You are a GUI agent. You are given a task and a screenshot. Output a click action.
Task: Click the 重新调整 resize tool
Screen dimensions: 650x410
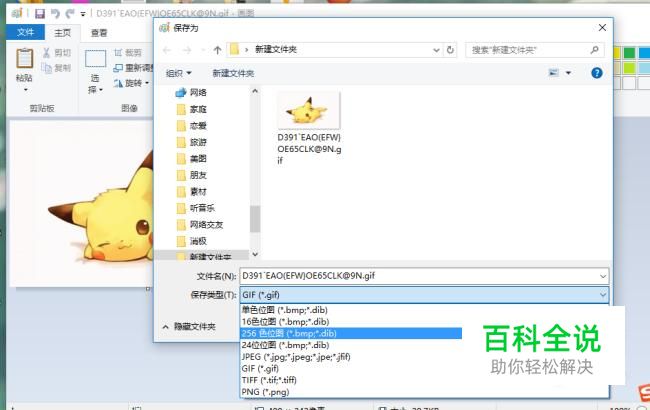pyautogui.click(x=133, y=68)
